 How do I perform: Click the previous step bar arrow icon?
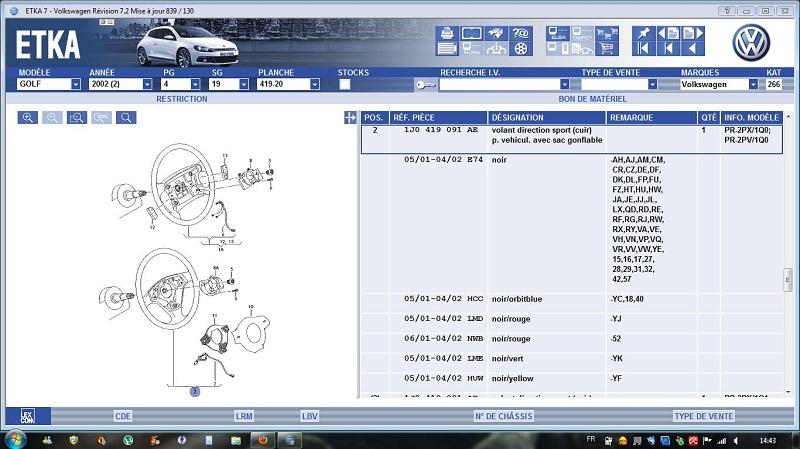coord(668,48)
